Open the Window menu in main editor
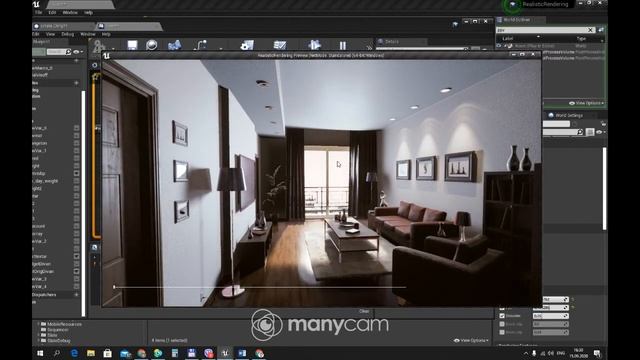Viewport: 640px width, 360px height. tap(70, 13)
